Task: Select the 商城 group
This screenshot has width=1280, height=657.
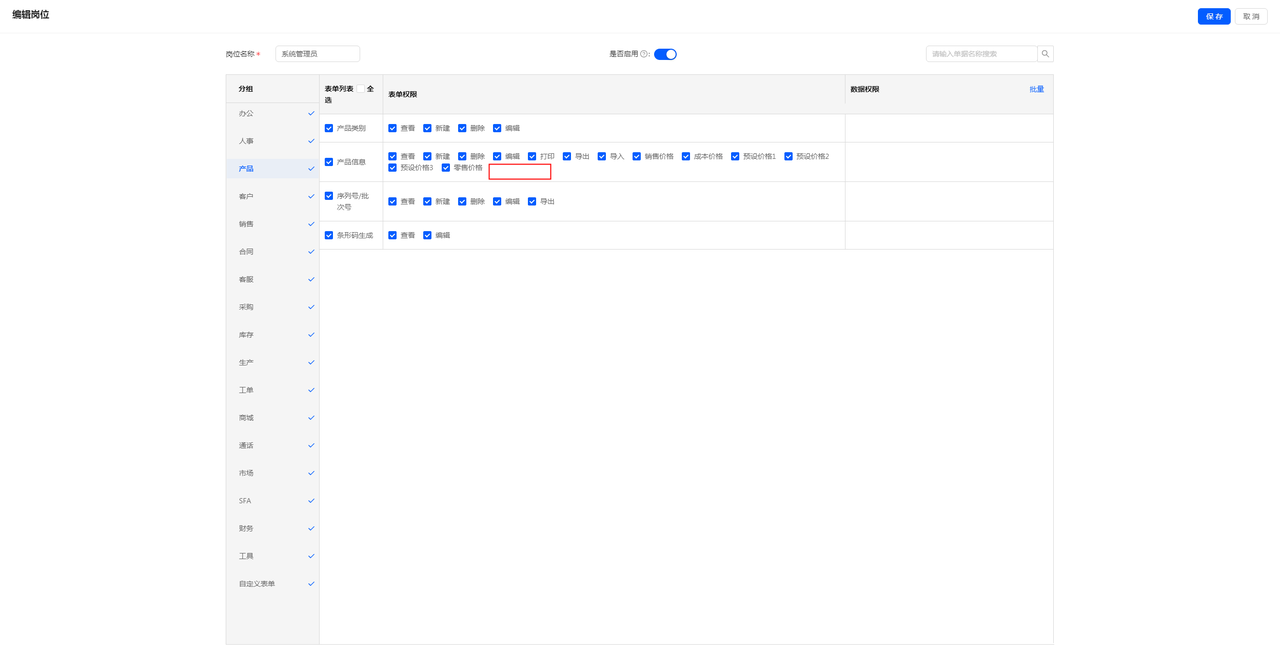Action: pyautogui.click(x=272, y=418)
